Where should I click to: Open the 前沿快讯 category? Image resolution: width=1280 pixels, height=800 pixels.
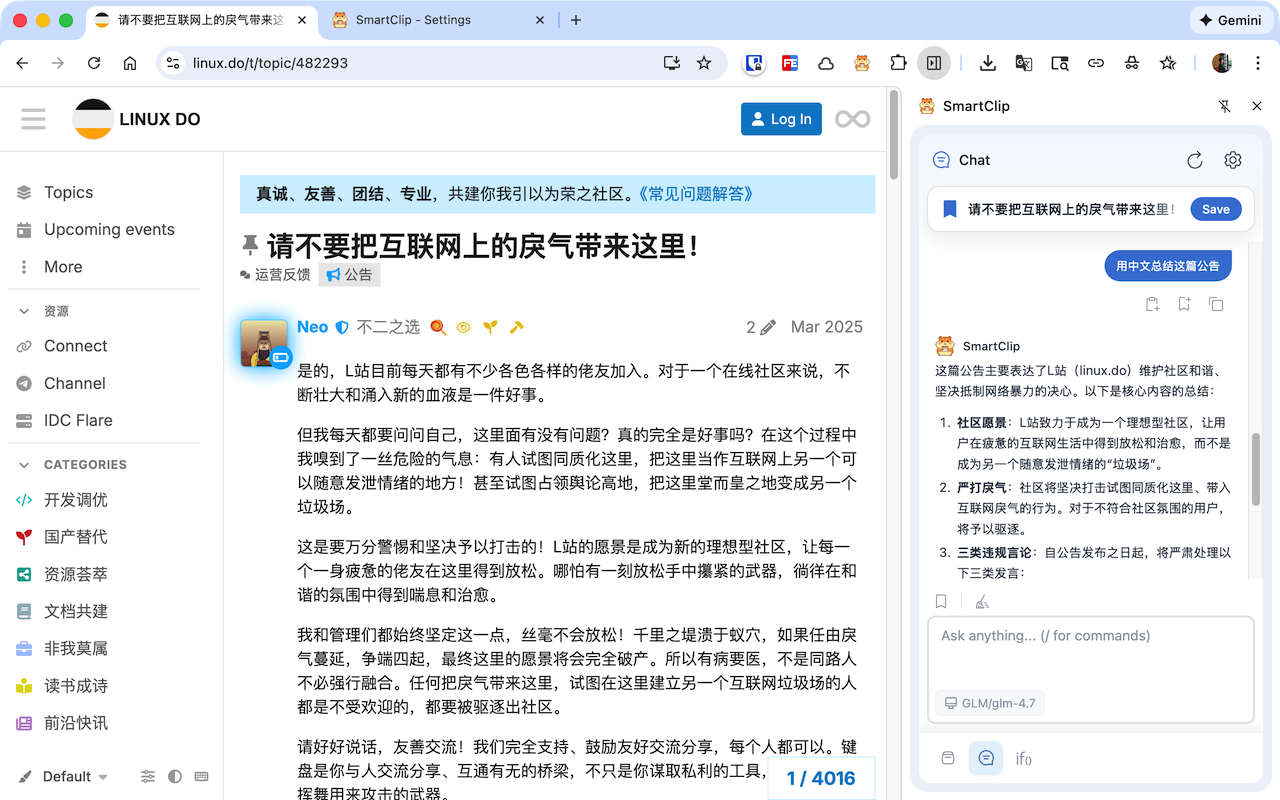click(75, 723)
